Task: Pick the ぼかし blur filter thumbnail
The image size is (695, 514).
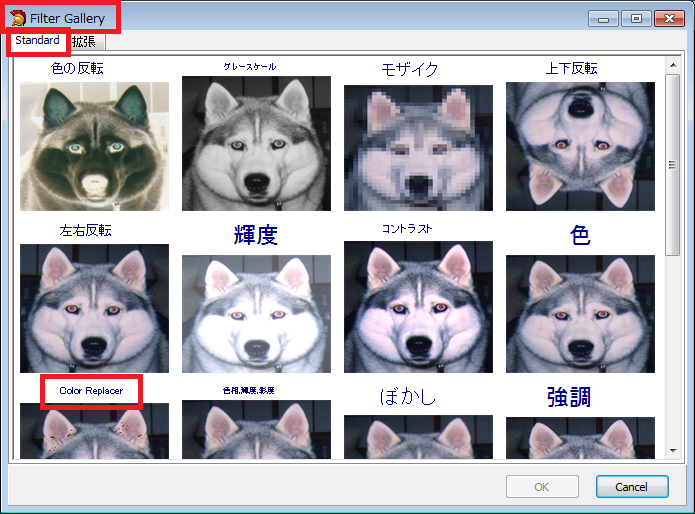Action: [418, 437]
